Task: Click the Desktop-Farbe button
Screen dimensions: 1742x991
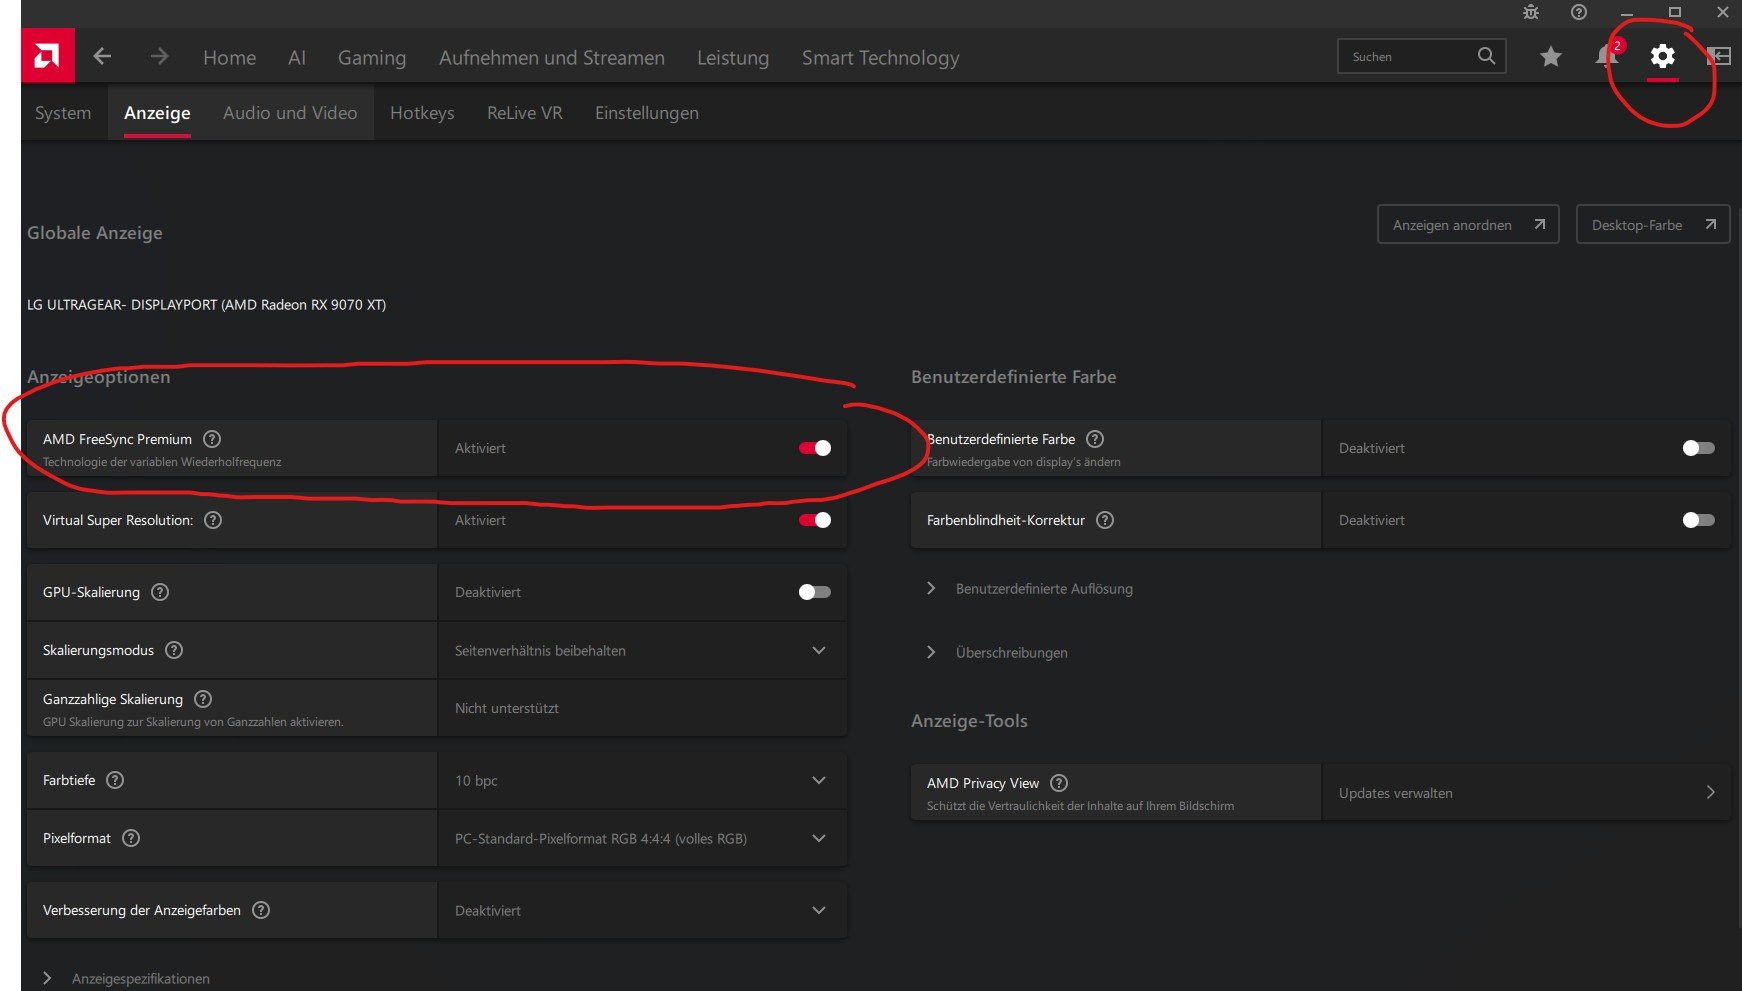Action: click(1653, 225)
